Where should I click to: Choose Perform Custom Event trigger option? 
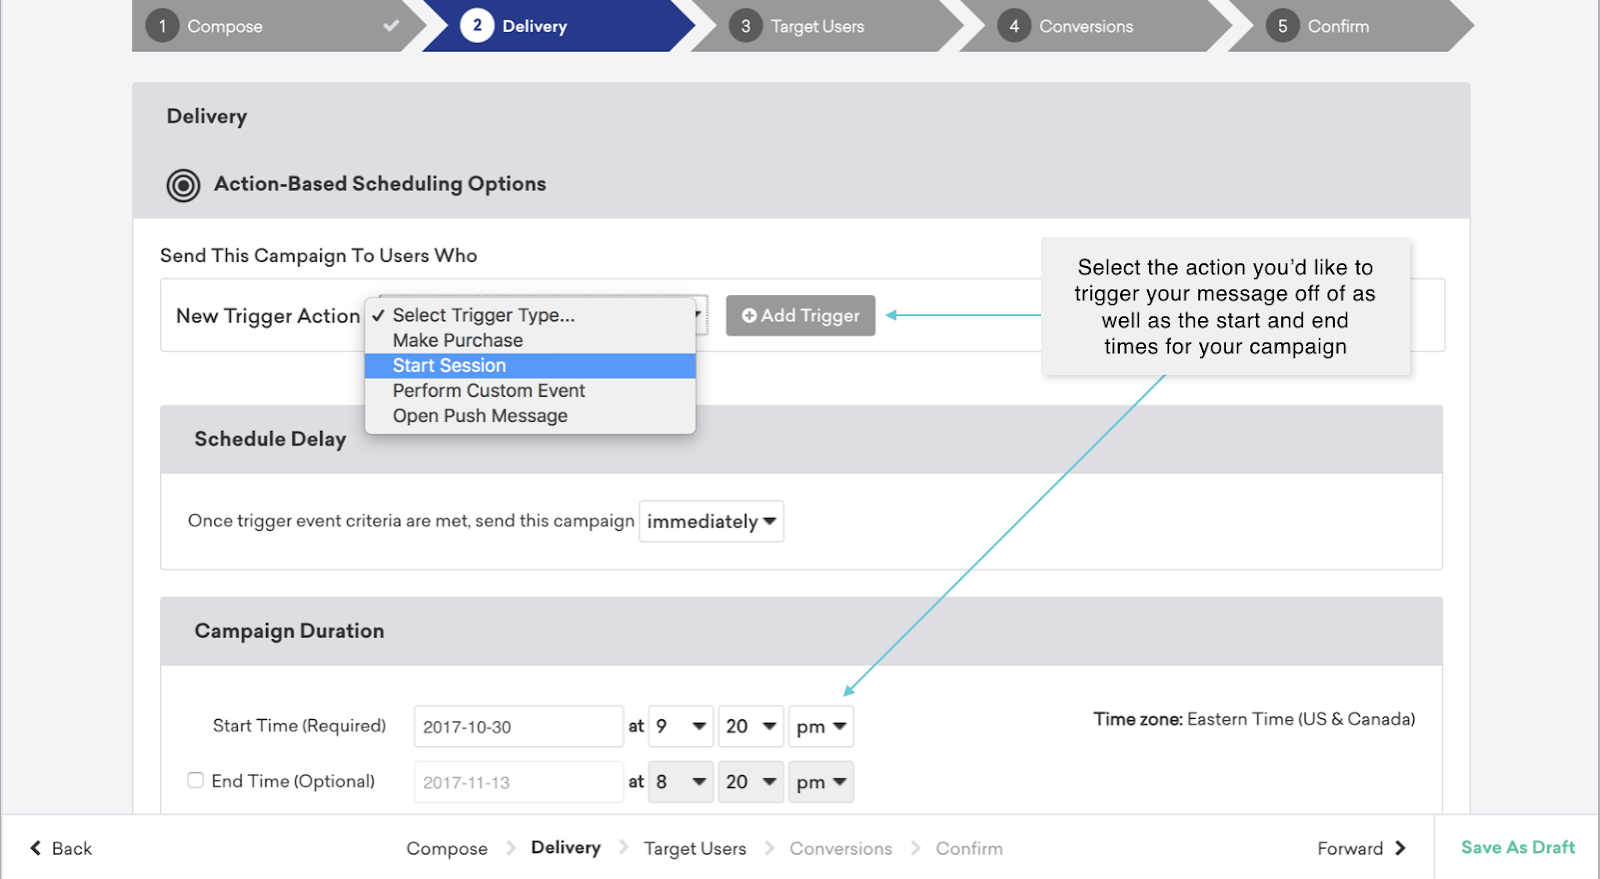[488, 391]
